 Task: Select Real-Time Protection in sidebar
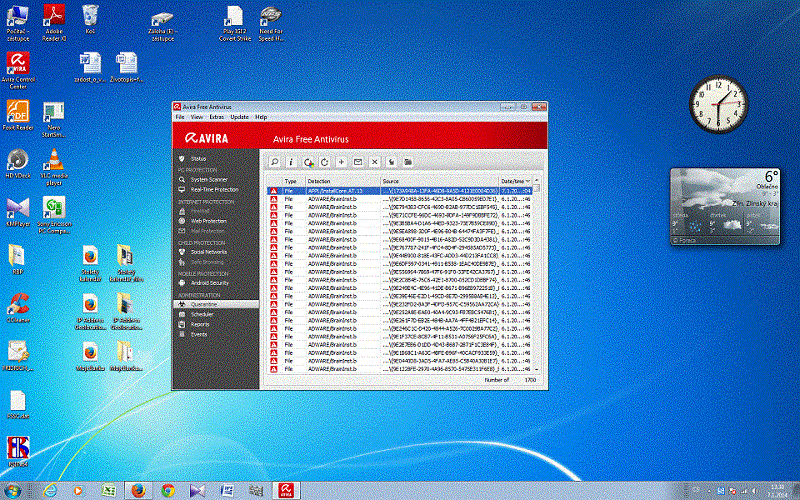(214, 189)
